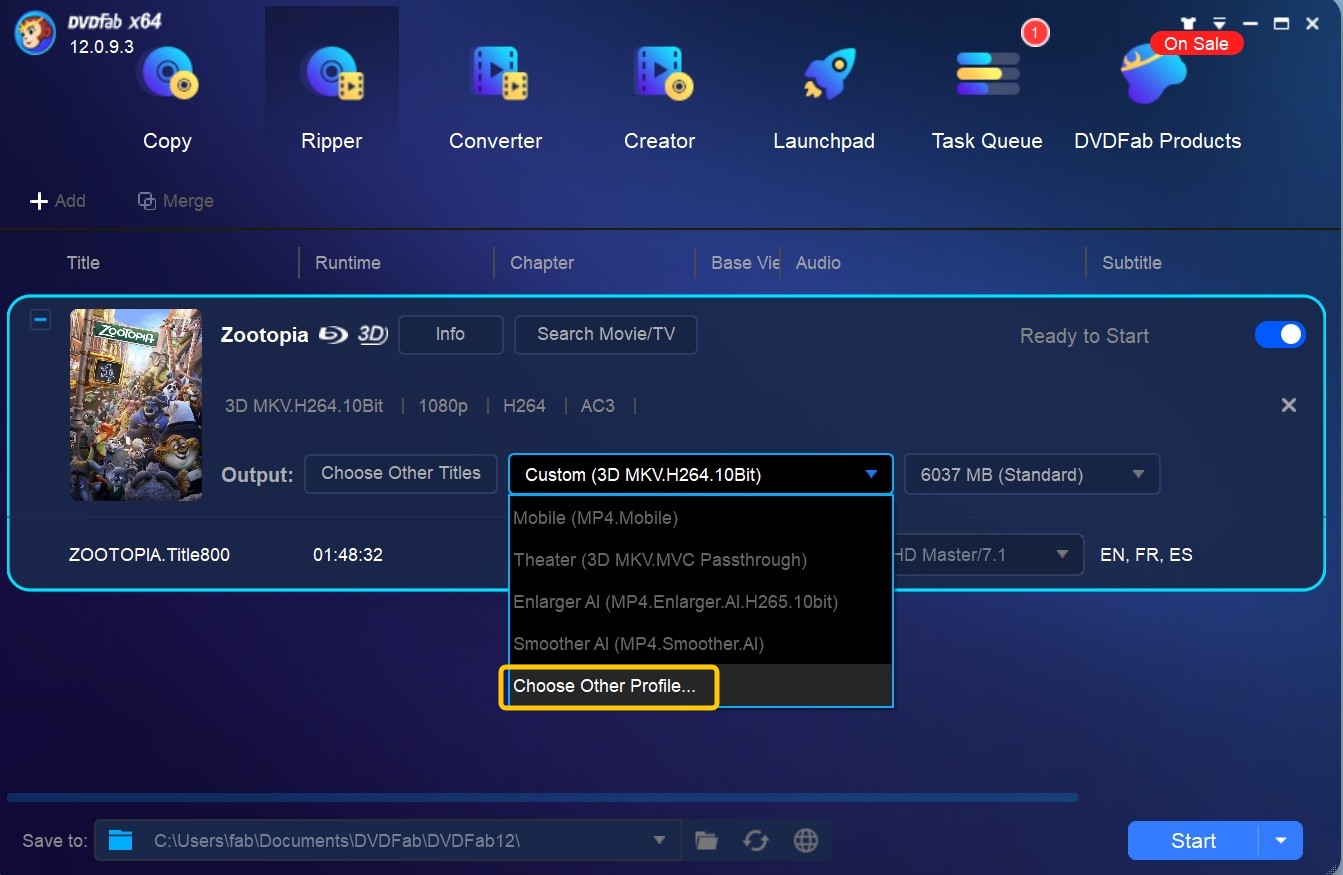The image size is (1343, 875).
Task: Open the output folder icon
Action: tap(707, 841)
